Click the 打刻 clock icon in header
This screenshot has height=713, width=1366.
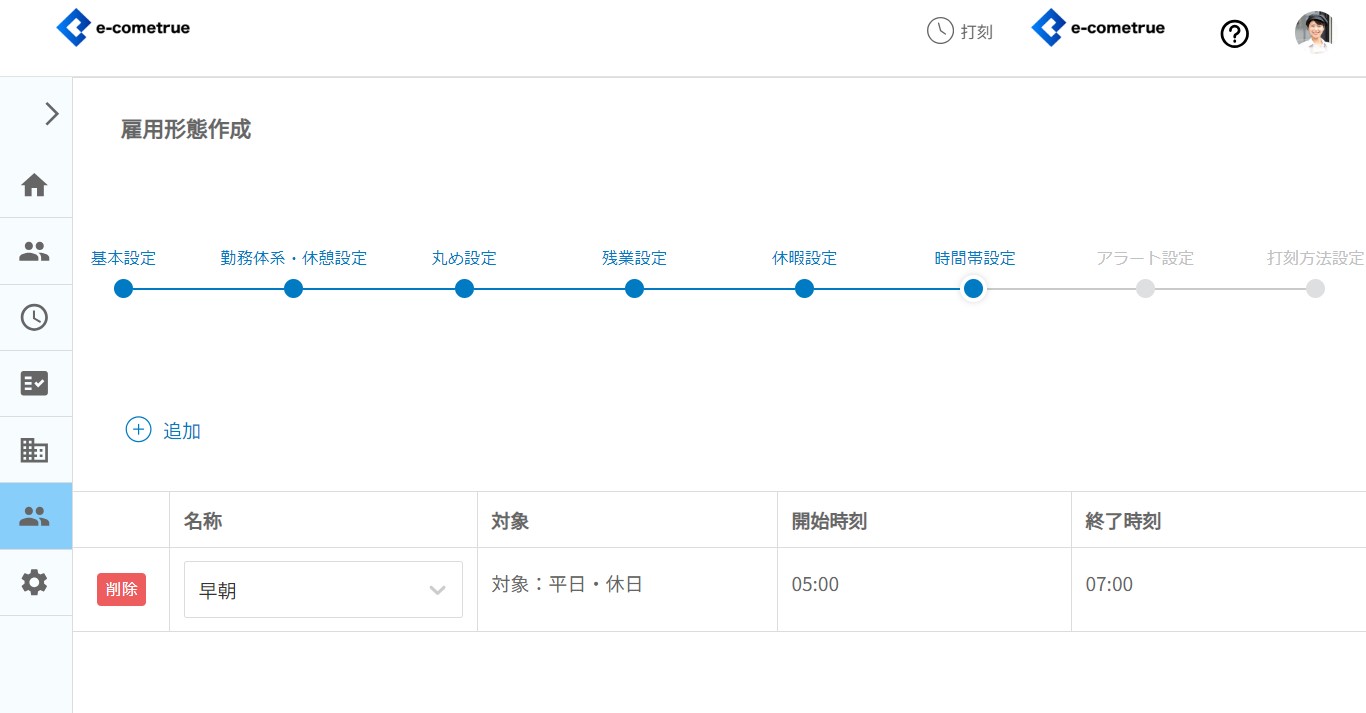pyautogui.click(x=940, y=31)
